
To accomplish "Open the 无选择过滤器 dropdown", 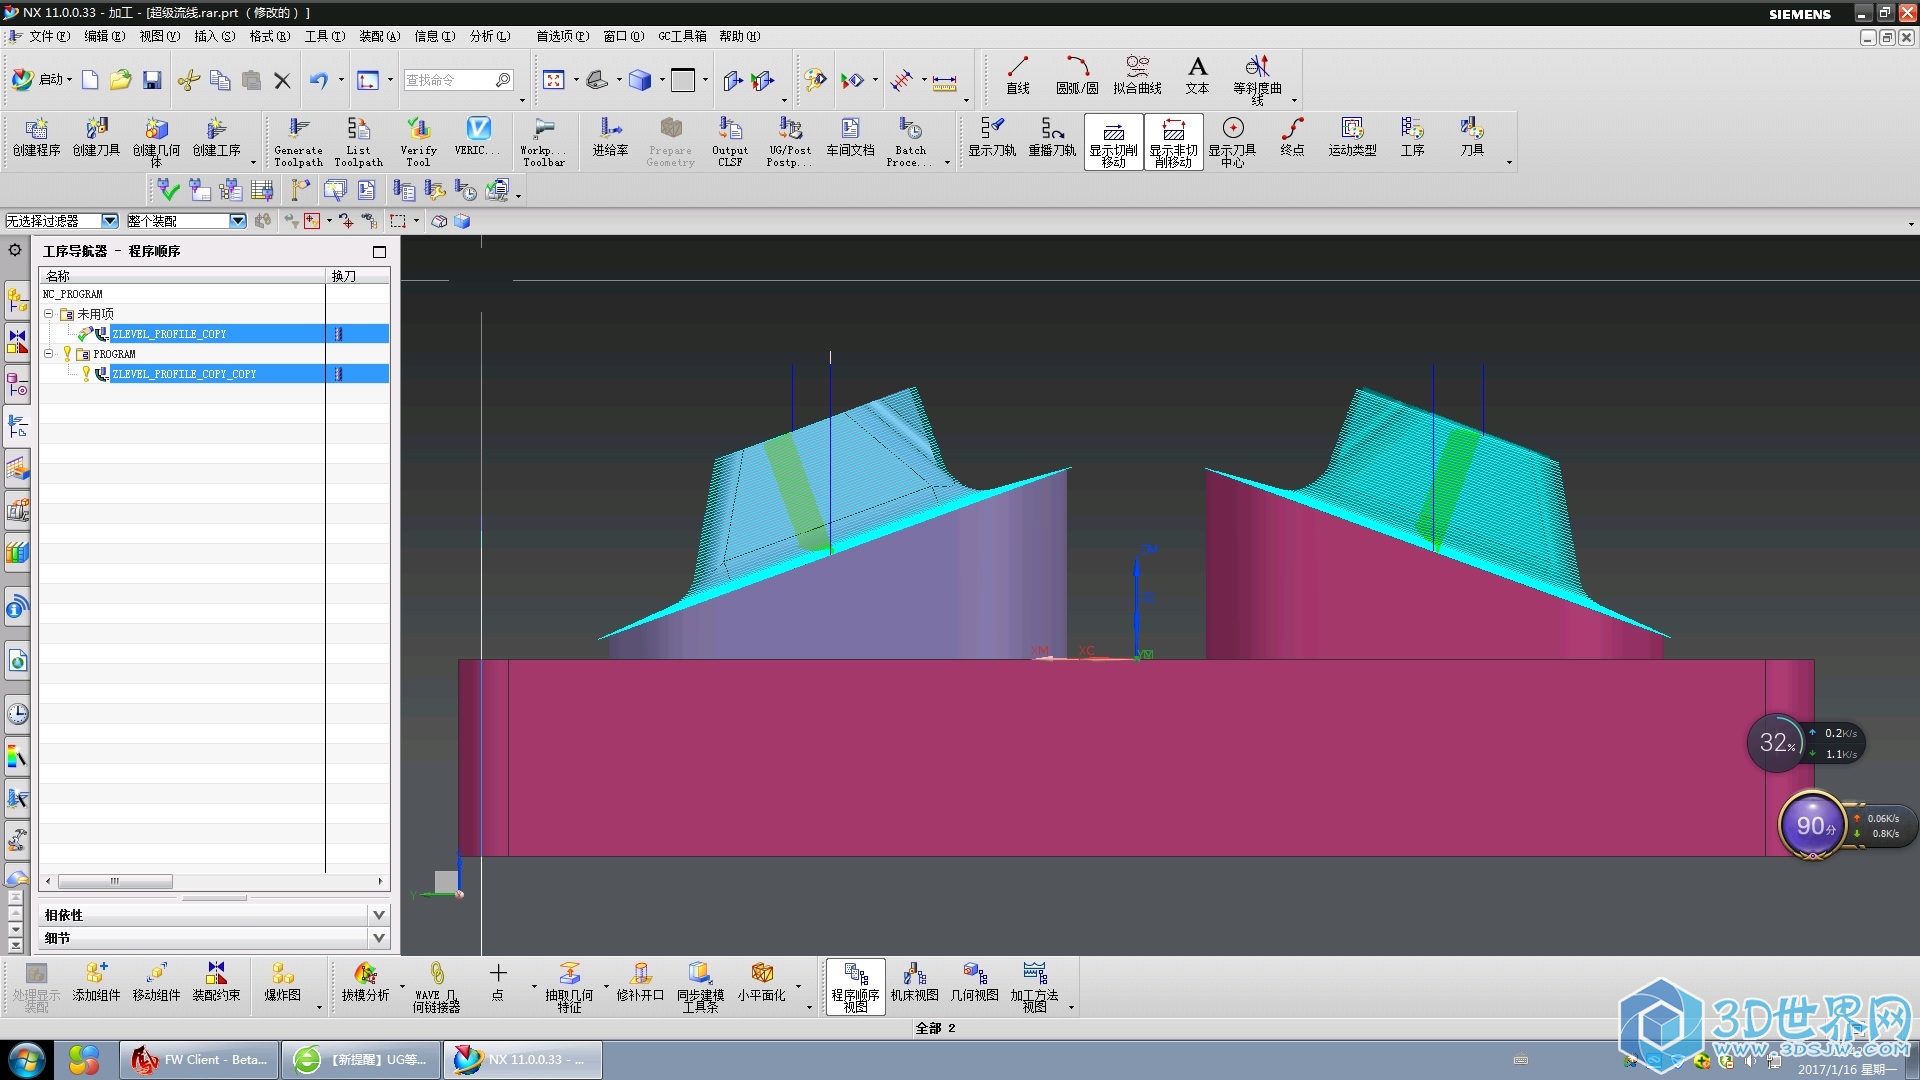I will [110, 221].
